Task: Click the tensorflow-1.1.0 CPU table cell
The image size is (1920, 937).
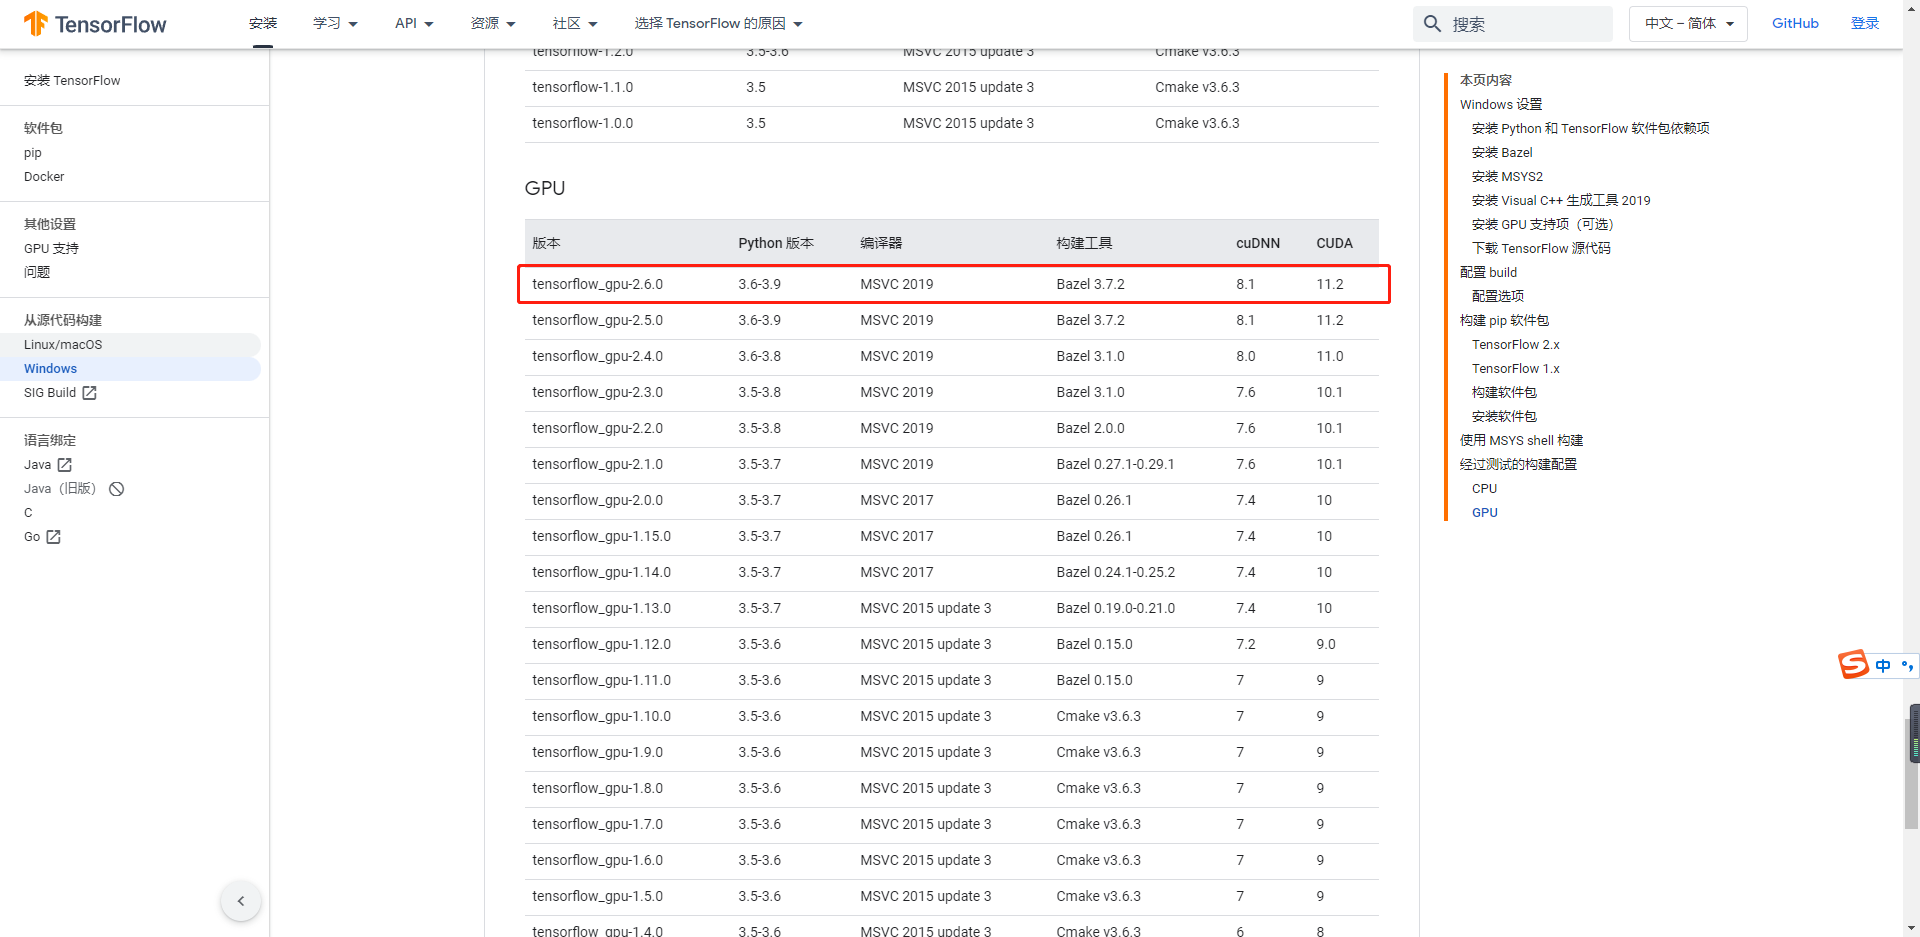Action: (583, 88)
